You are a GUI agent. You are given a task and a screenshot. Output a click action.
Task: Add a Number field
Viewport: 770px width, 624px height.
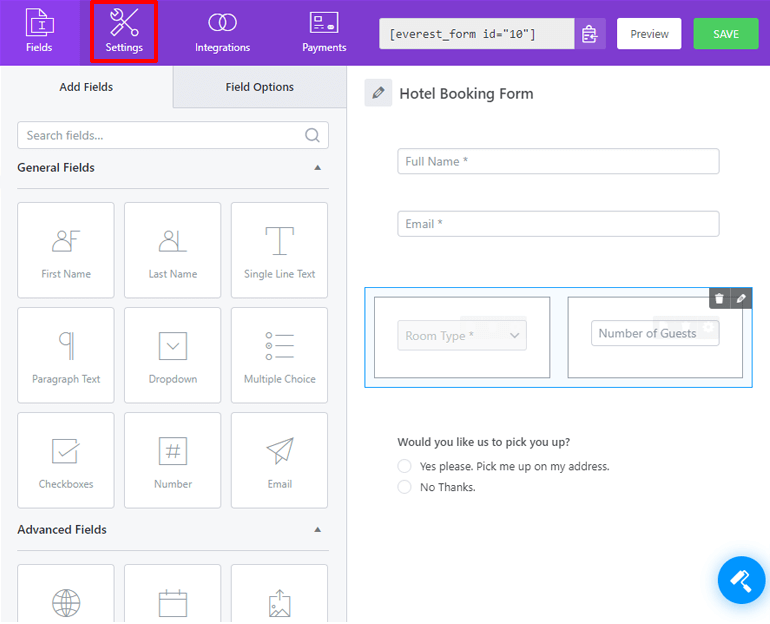tap(172, 461)
